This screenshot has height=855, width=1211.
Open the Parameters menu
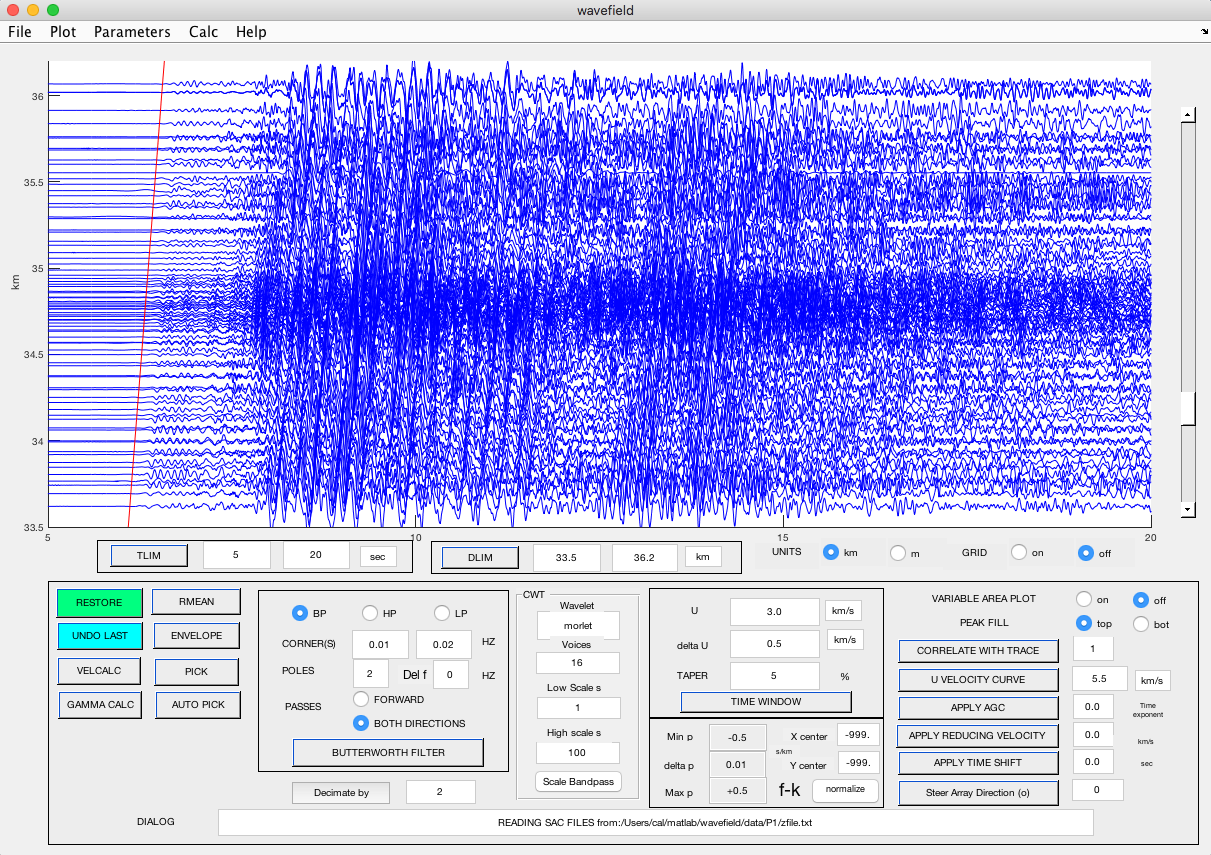(x=132, y=32)
